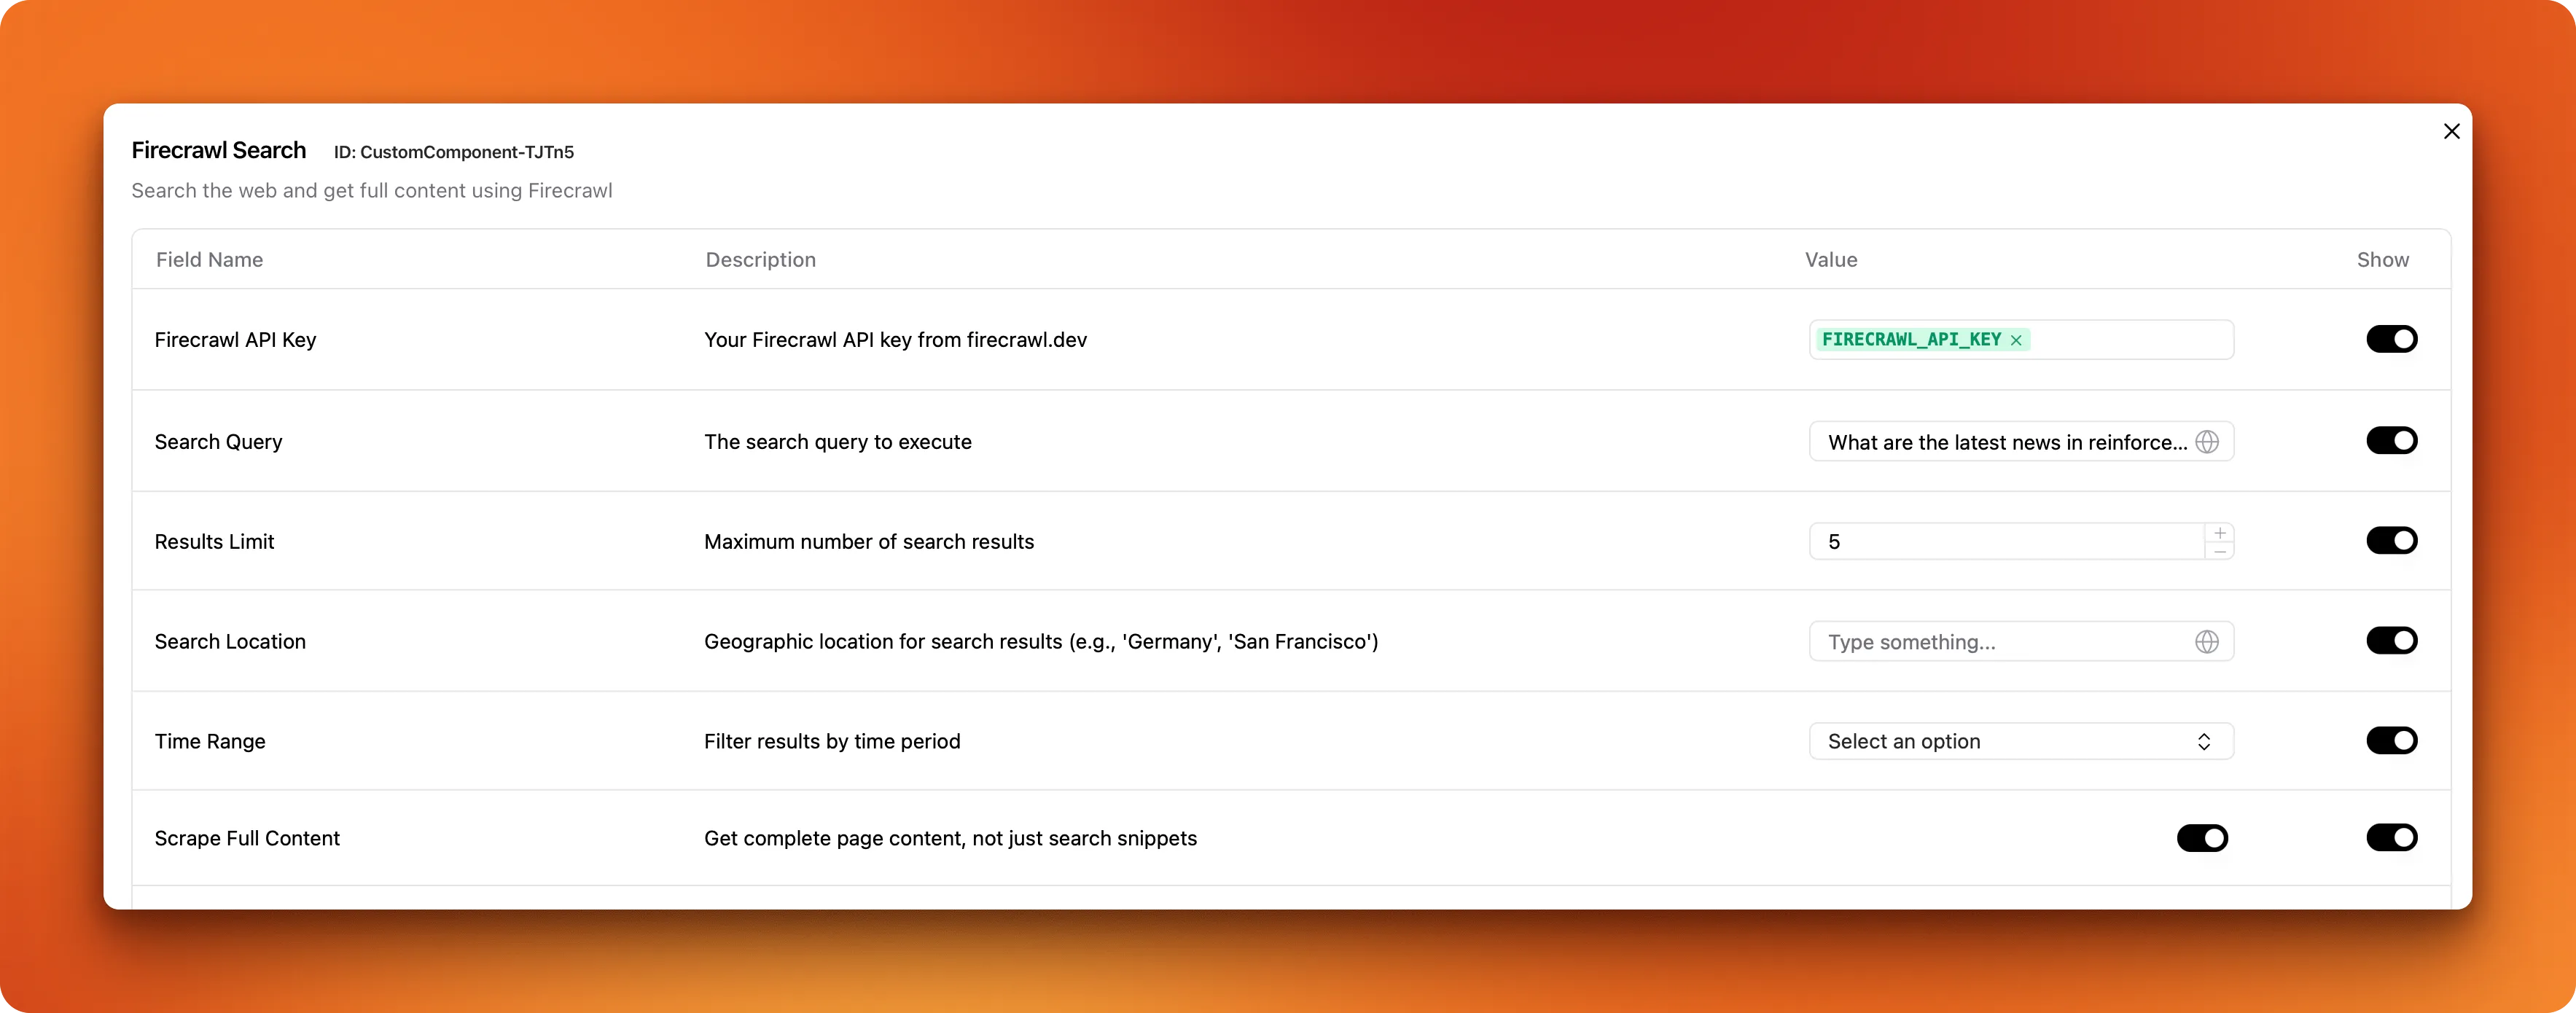Image resolution: width=2576 pixels, height=1013 pixels.
Task: Click the Field Name column header
Action: [209, 259]
